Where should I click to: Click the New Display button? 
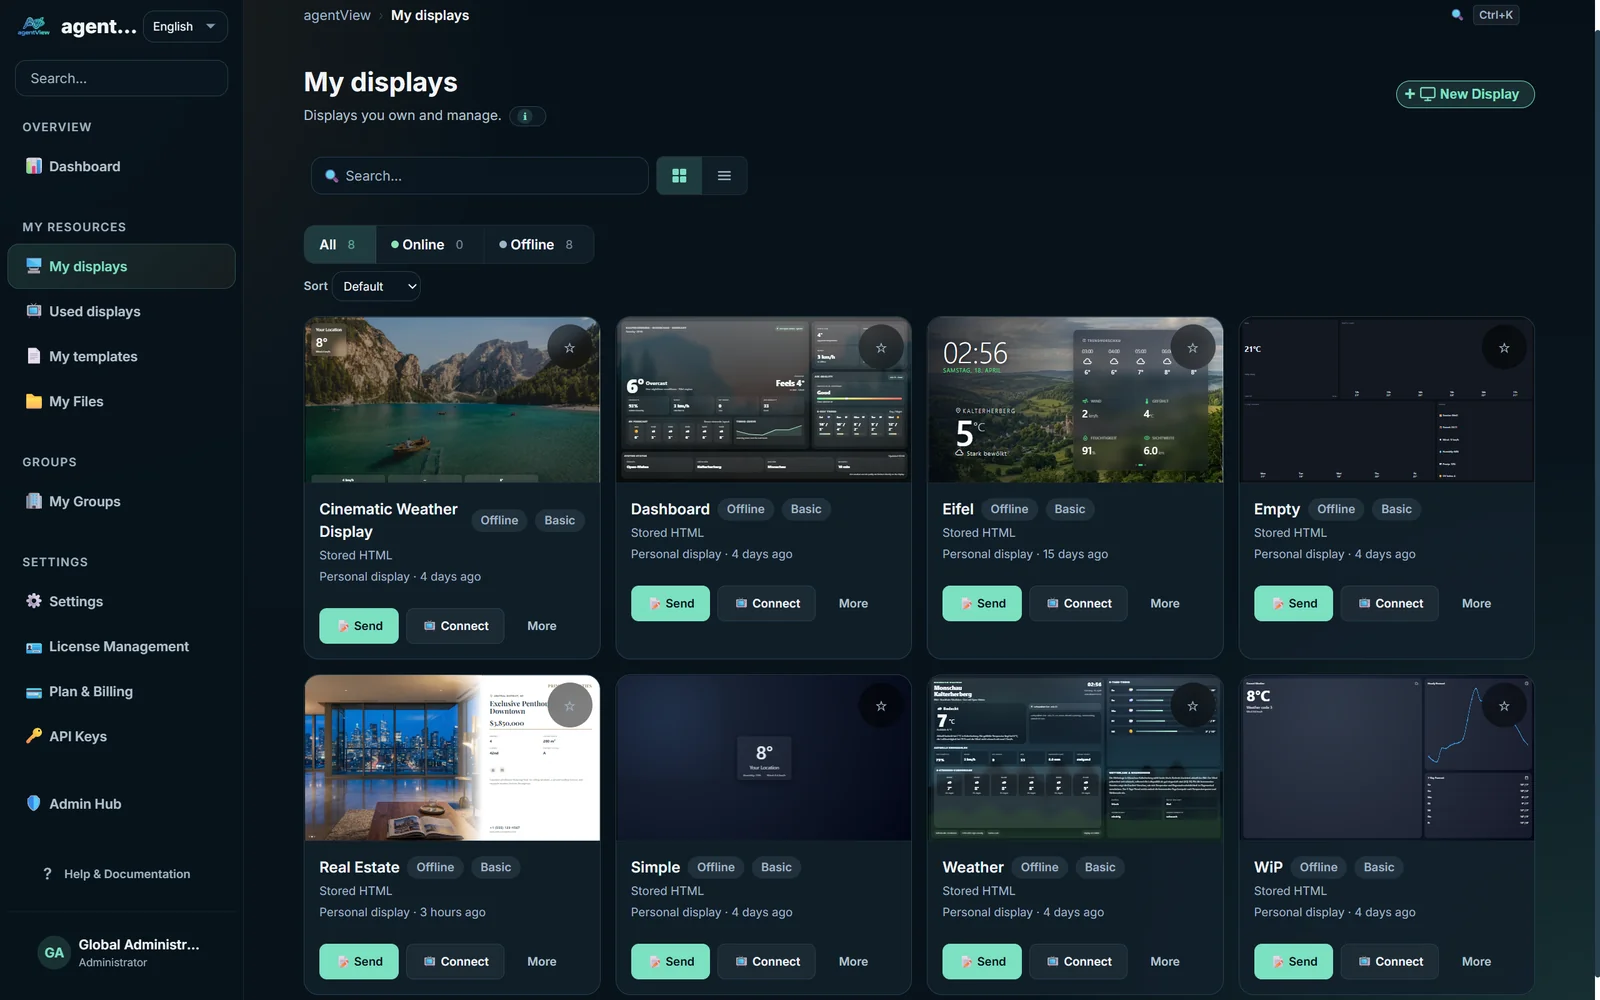[1464, 94]
